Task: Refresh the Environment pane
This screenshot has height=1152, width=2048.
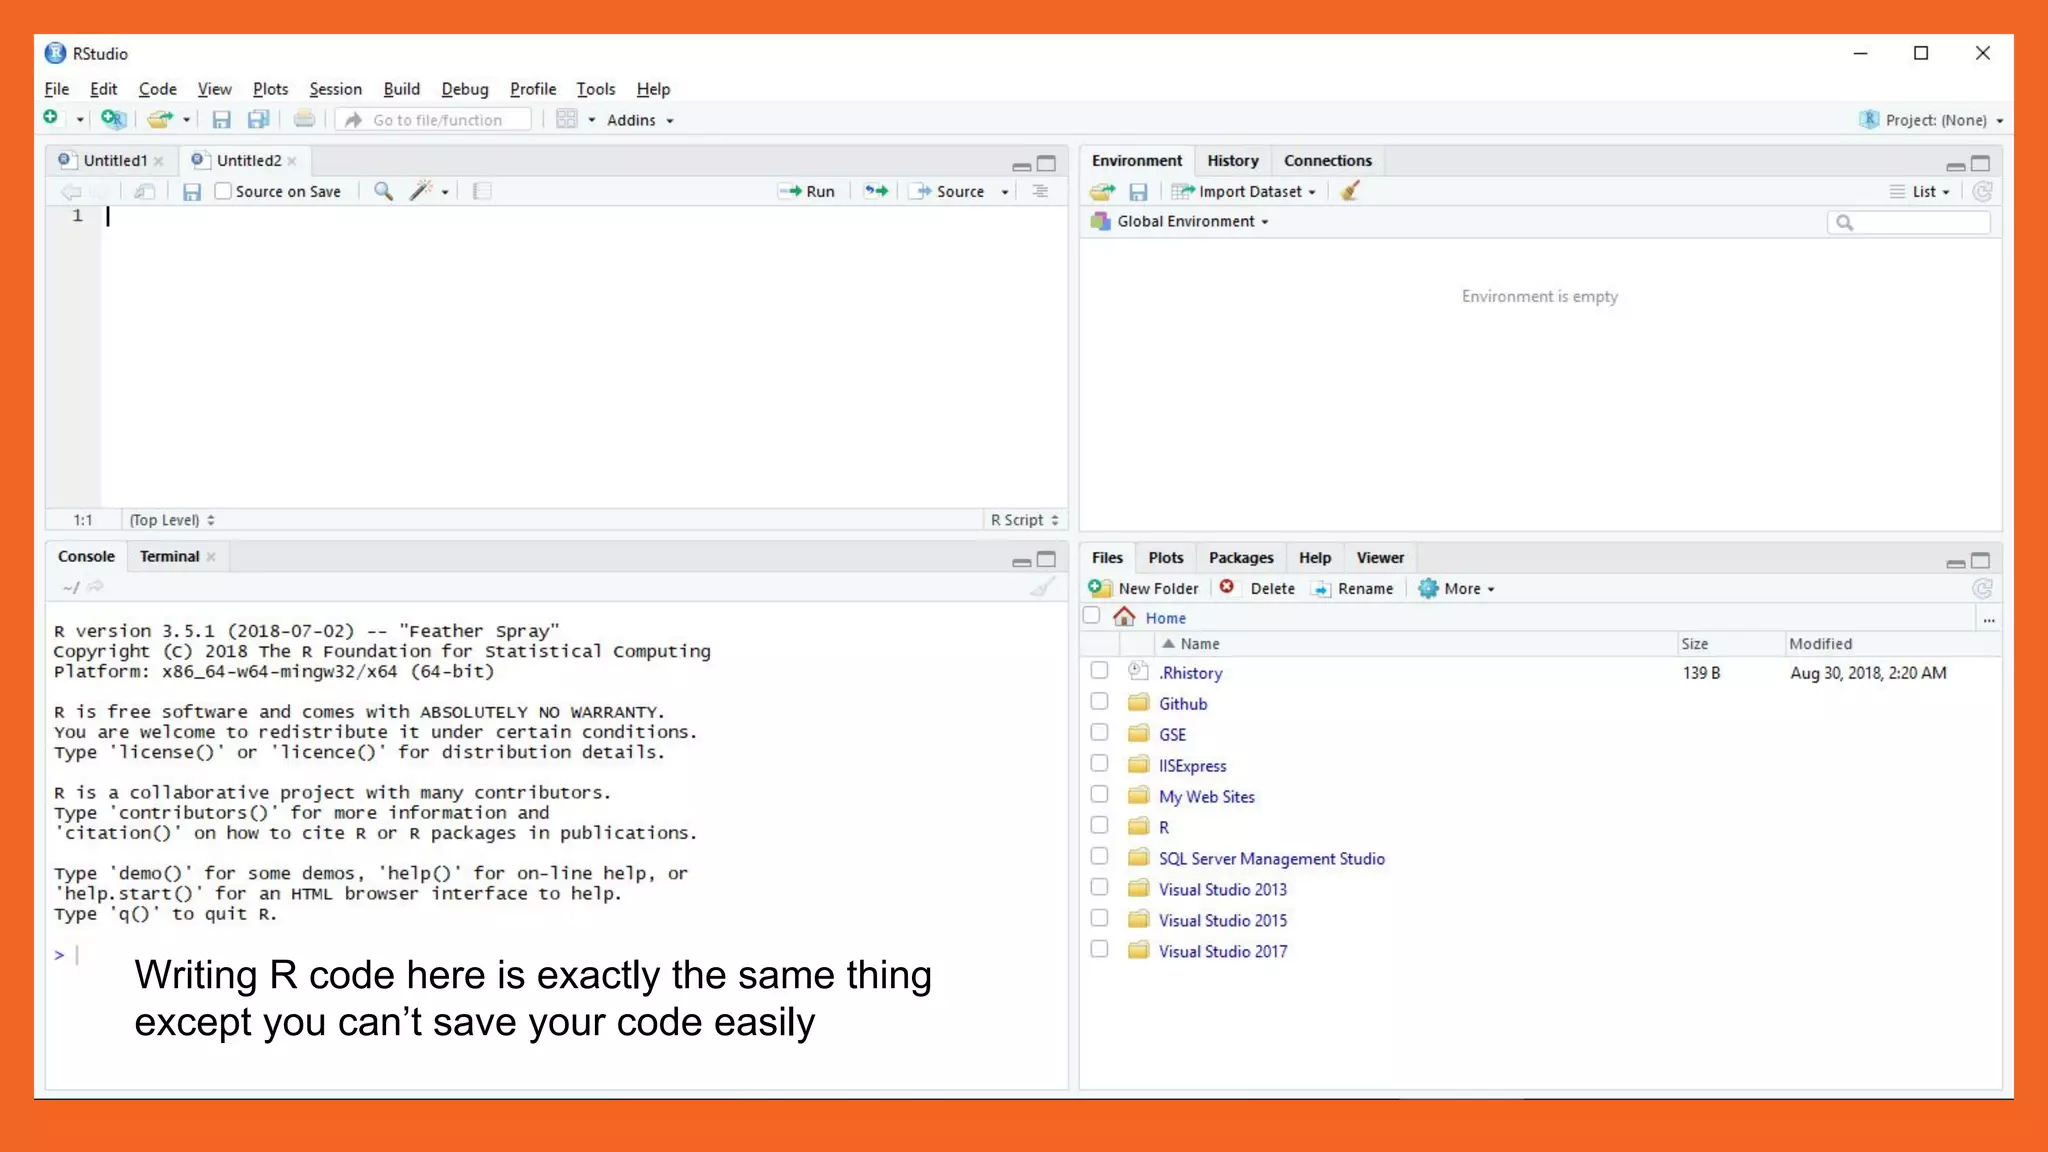Action: 1982,191
